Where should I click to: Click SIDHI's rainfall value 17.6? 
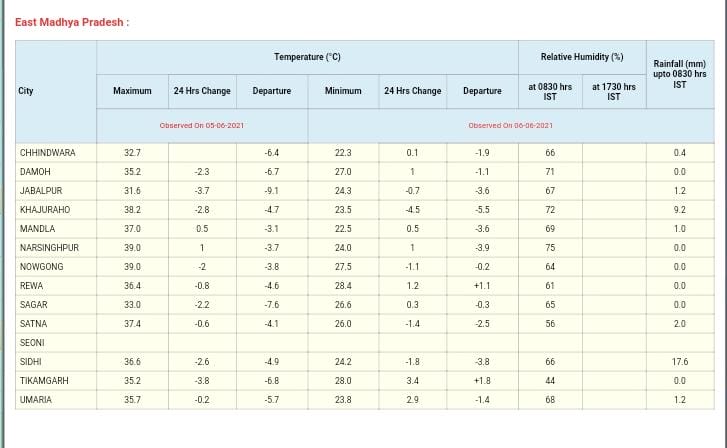point(680,362)
